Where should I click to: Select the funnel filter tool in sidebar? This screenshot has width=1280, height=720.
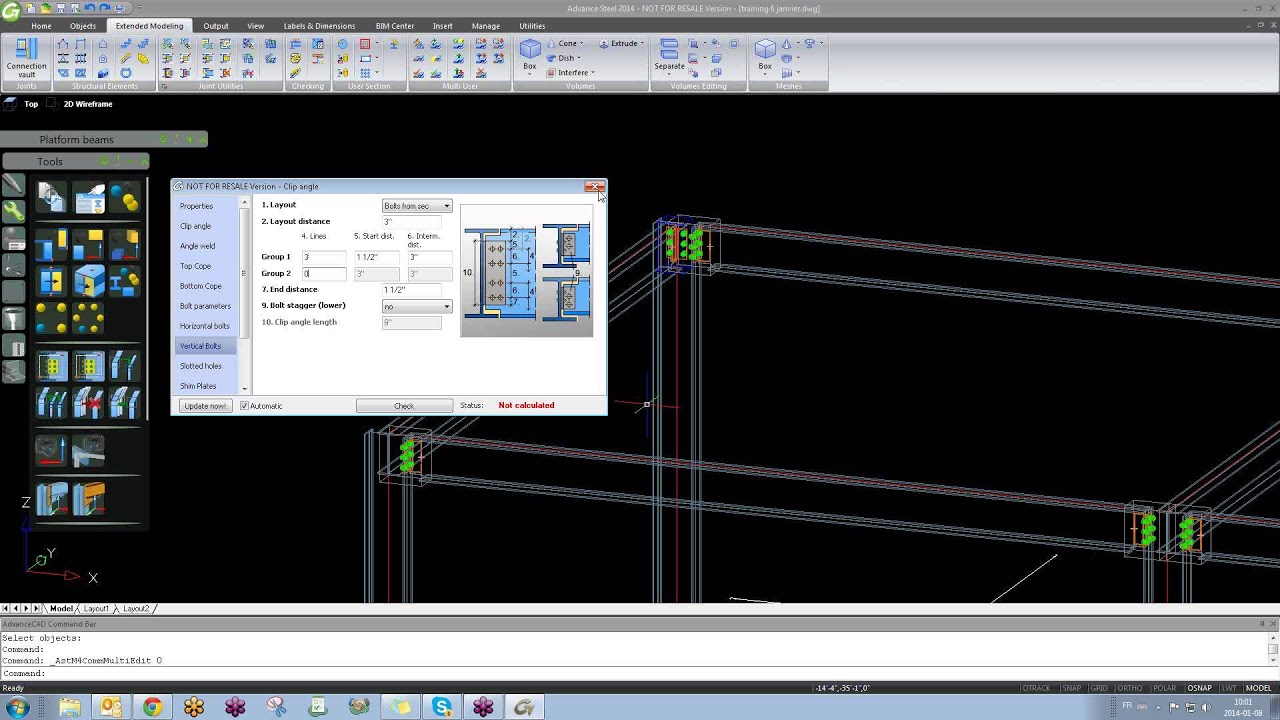pyautogui.click(x=13, y=319)
